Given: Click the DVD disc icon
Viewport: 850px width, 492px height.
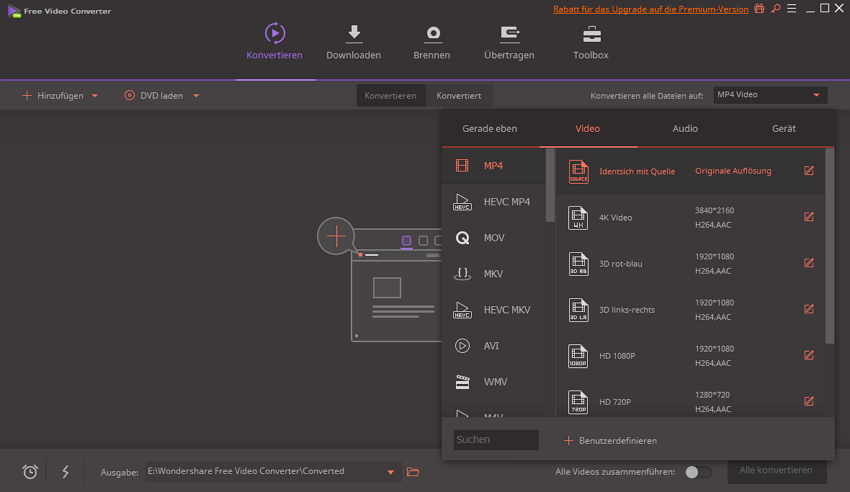Looking at the screenshot, I should point(130,95).
